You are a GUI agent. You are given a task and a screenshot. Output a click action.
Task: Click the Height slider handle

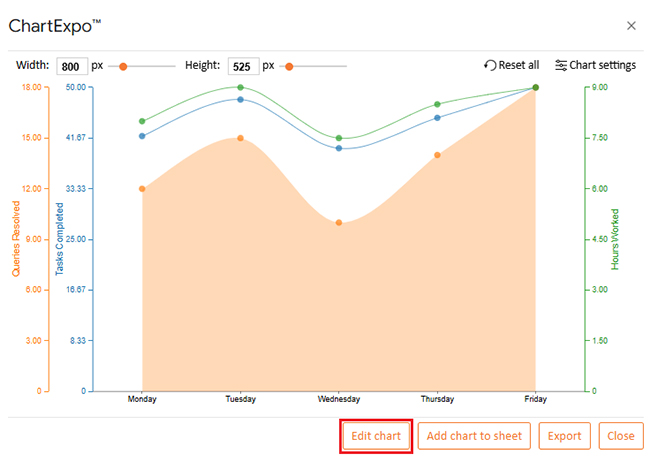[x=289, y=66]
